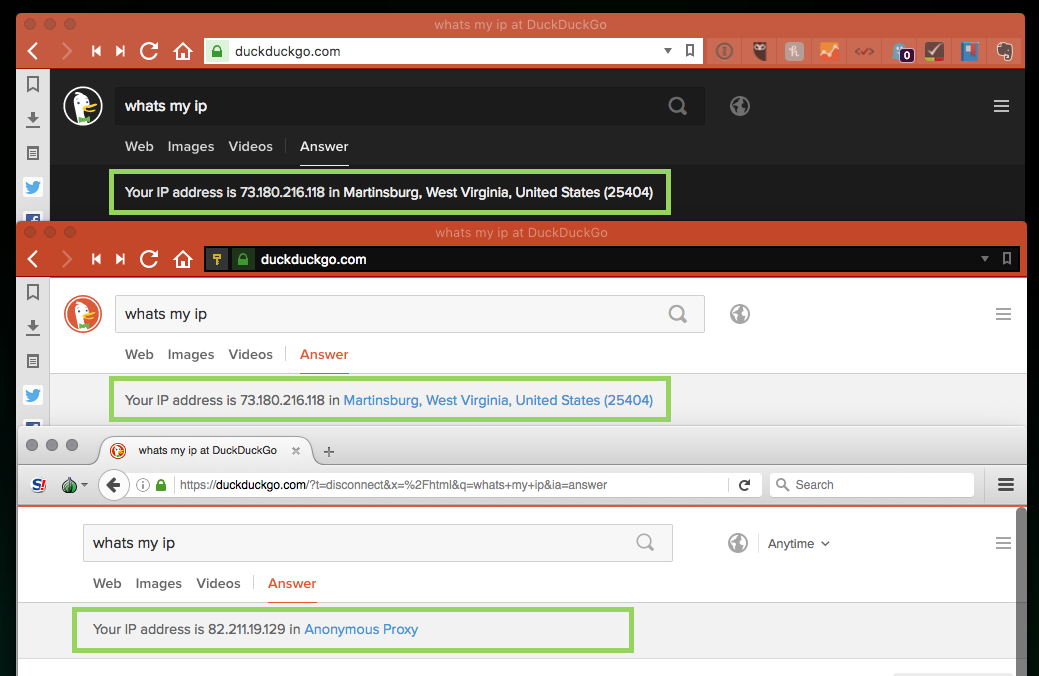Open downloads panel in middle window sidebar
The image size is (1039, 676).
[x=32, y=327]
